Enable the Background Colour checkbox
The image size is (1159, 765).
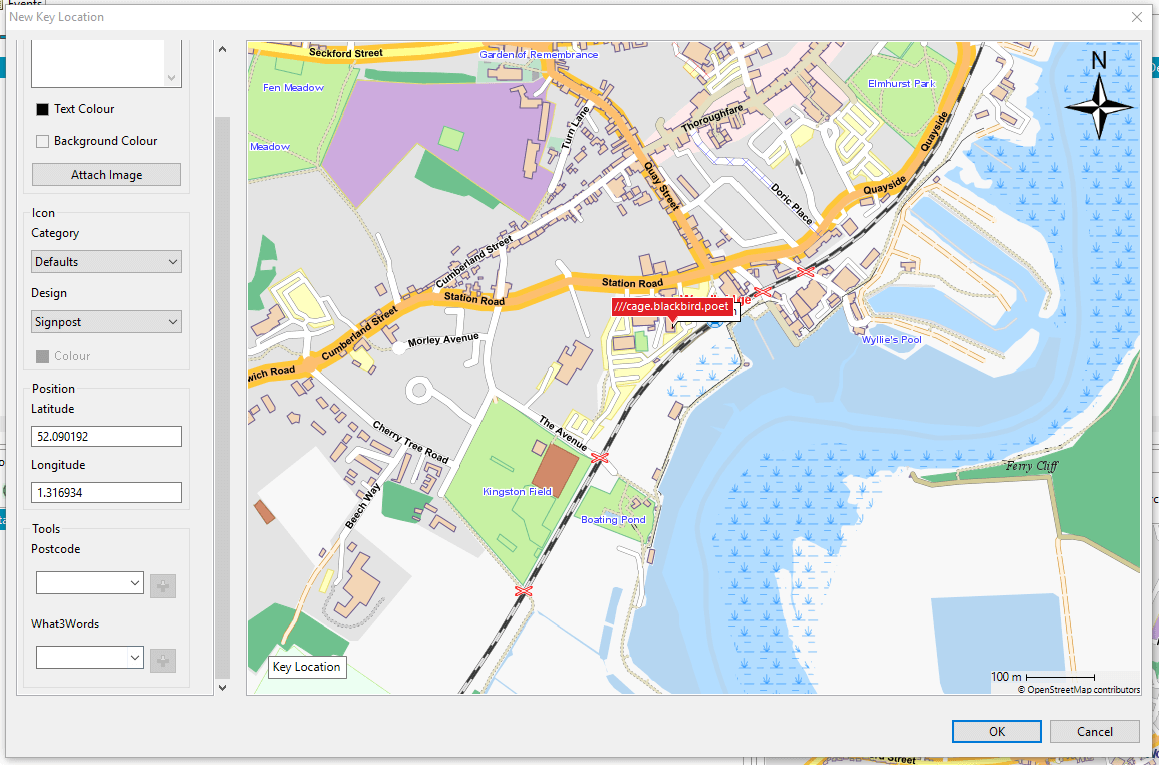(x=42, y=141)
